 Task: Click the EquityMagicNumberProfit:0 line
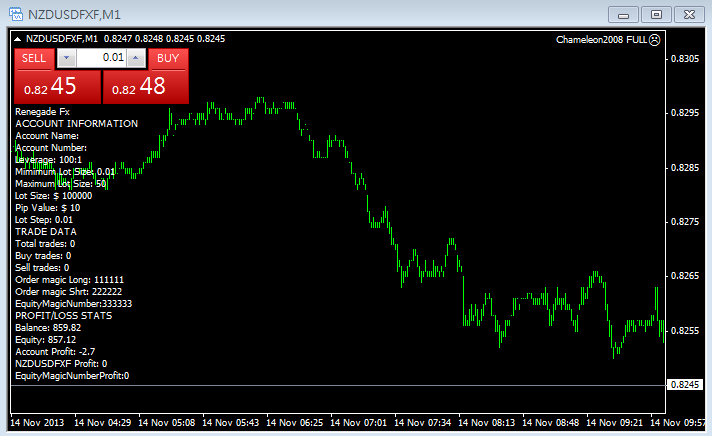pos(72,376)
